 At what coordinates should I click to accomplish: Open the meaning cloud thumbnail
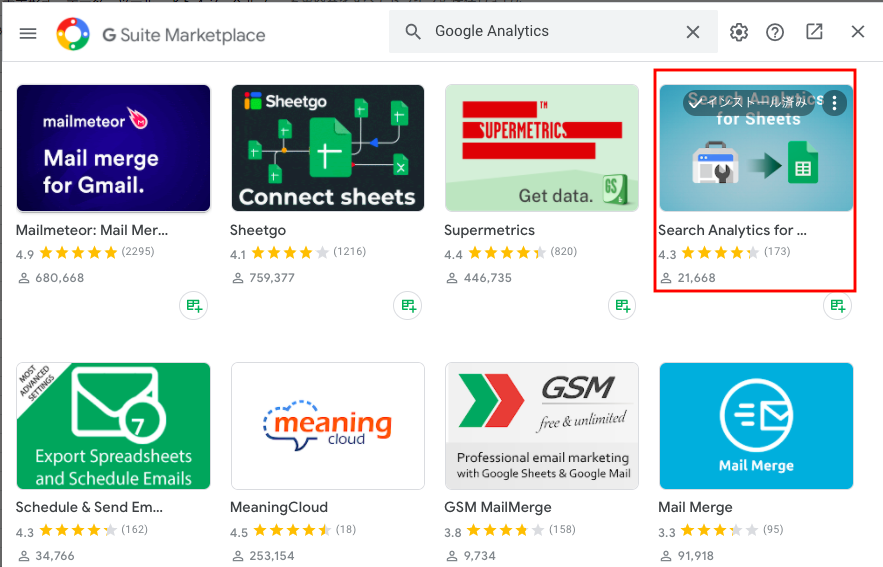(328, 426)
